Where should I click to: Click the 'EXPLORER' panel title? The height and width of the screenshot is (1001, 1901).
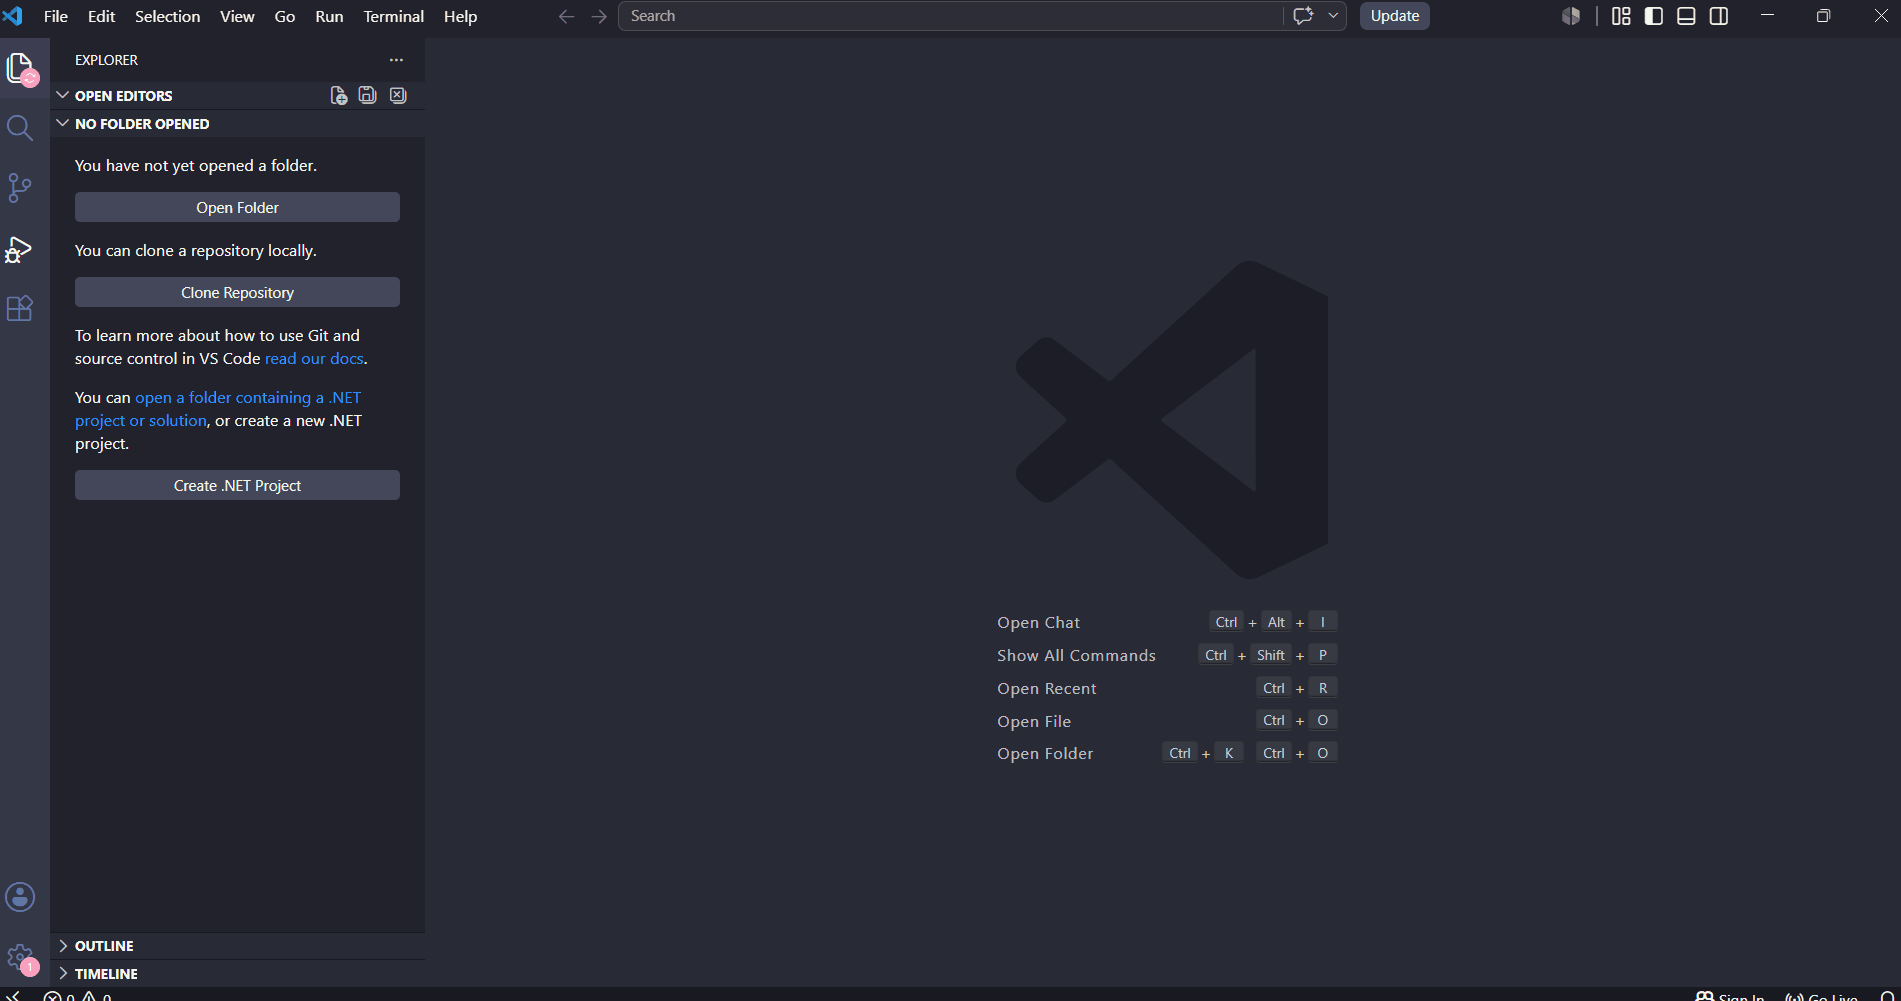106,60
